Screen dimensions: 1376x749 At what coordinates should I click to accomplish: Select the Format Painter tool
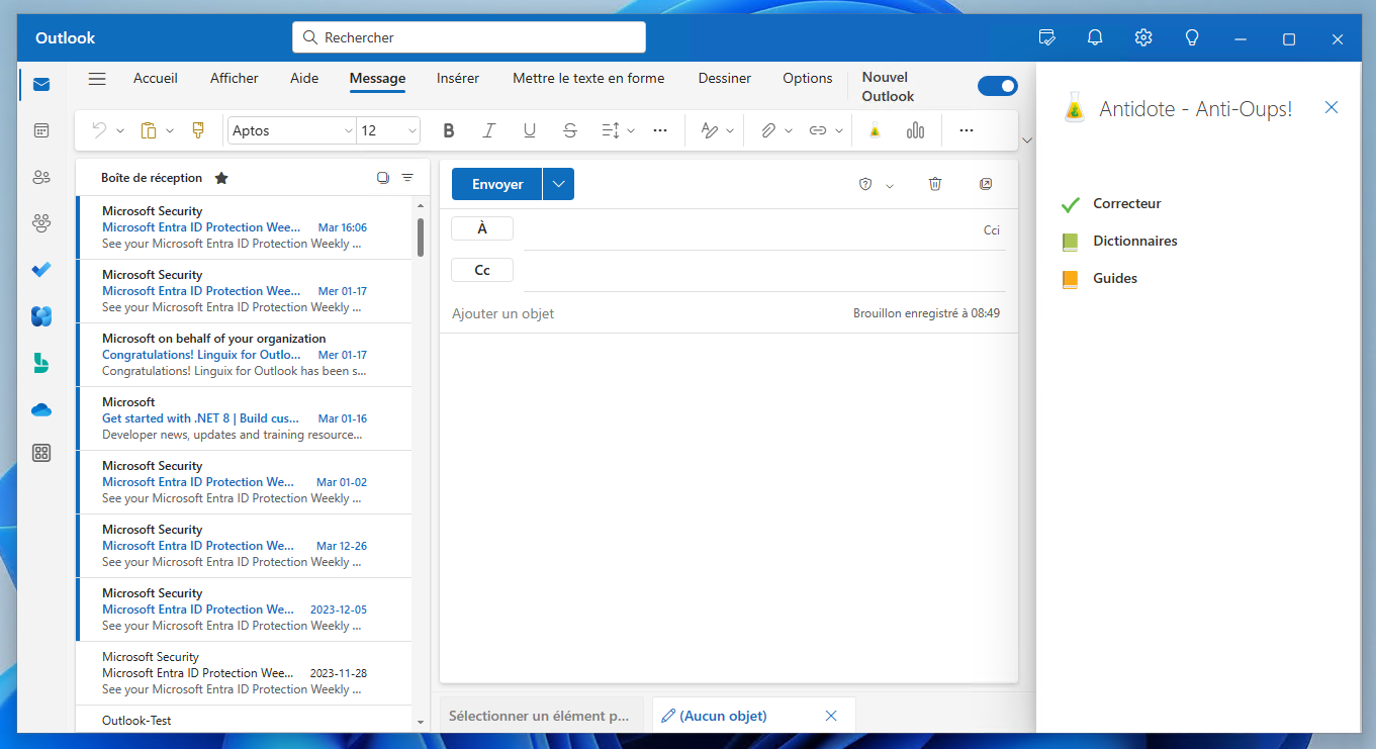pos(197,131)
